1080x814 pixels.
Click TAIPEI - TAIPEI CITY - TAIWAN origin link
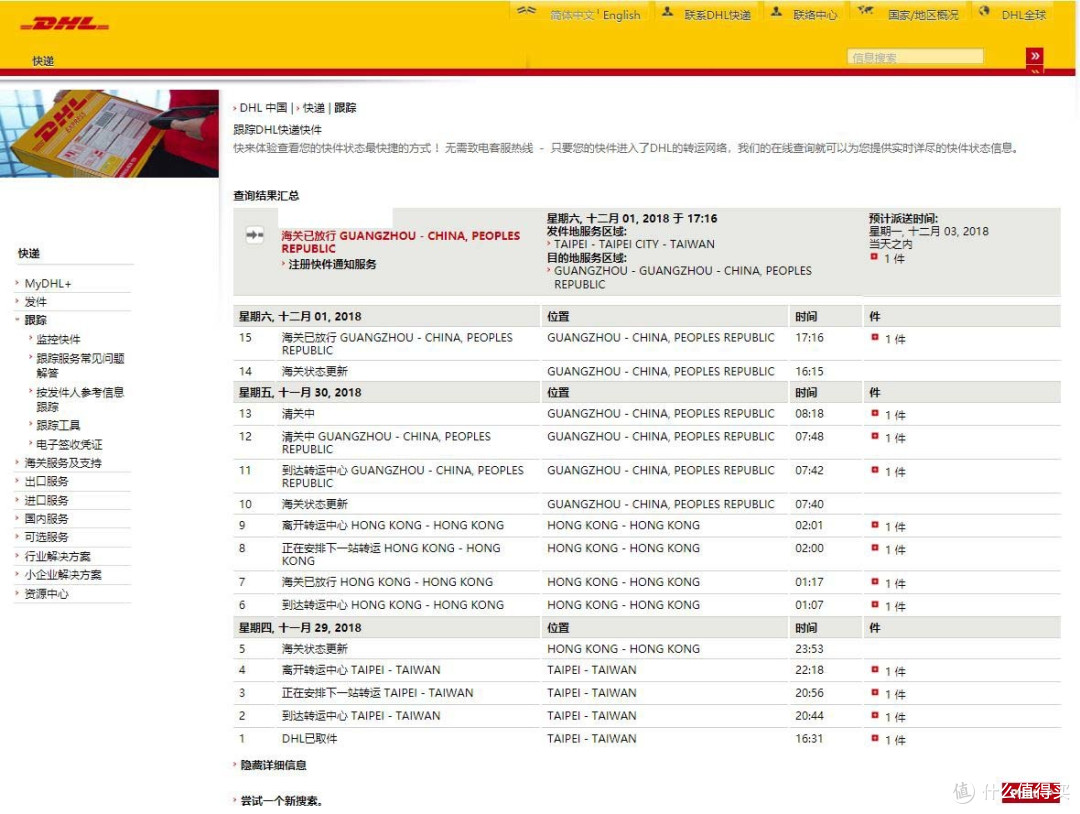click(634, 244)
